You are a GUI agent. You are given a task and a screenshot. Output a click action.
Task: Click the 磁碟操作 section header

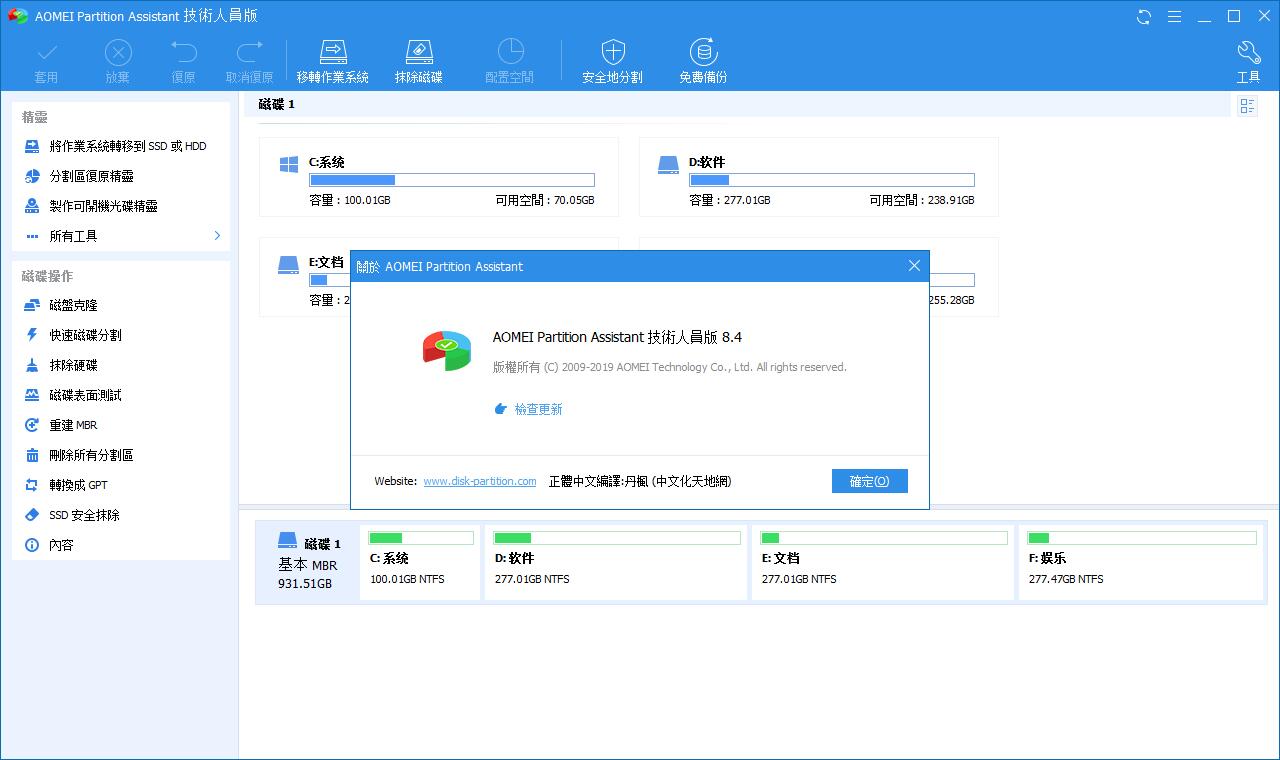[x=47, y=276]
